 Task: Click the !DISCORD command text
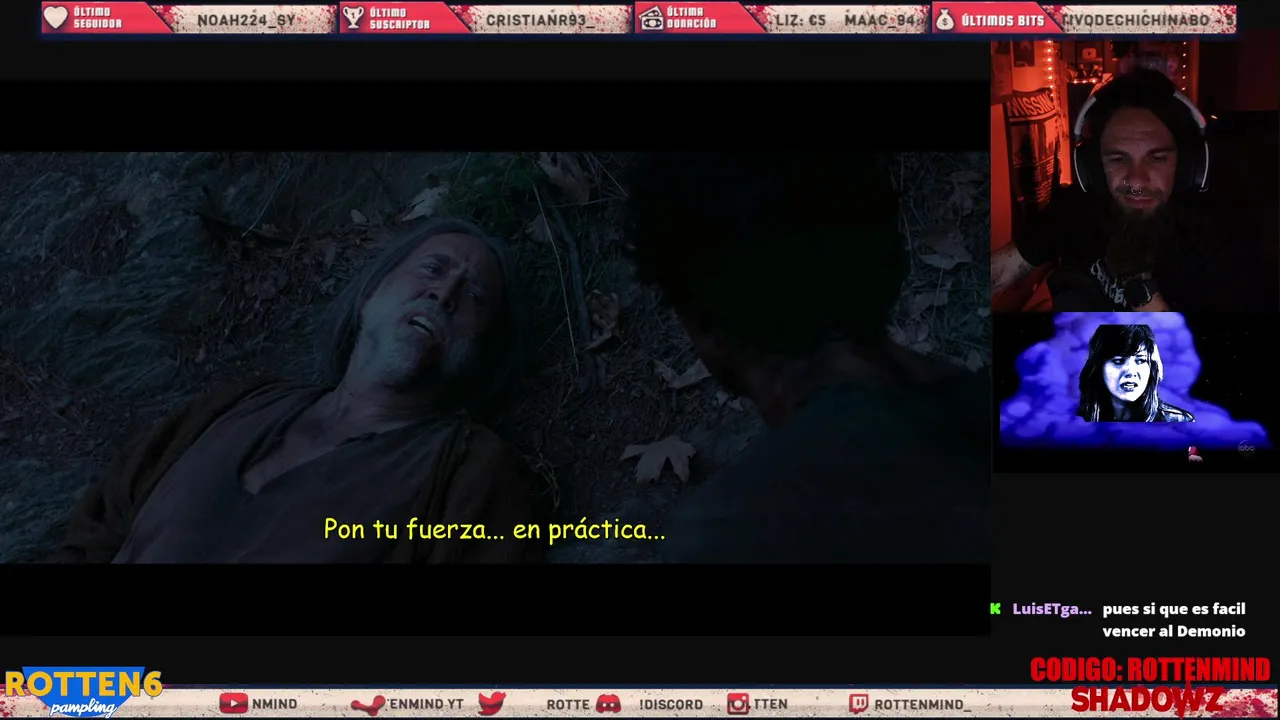pos(671,704)
